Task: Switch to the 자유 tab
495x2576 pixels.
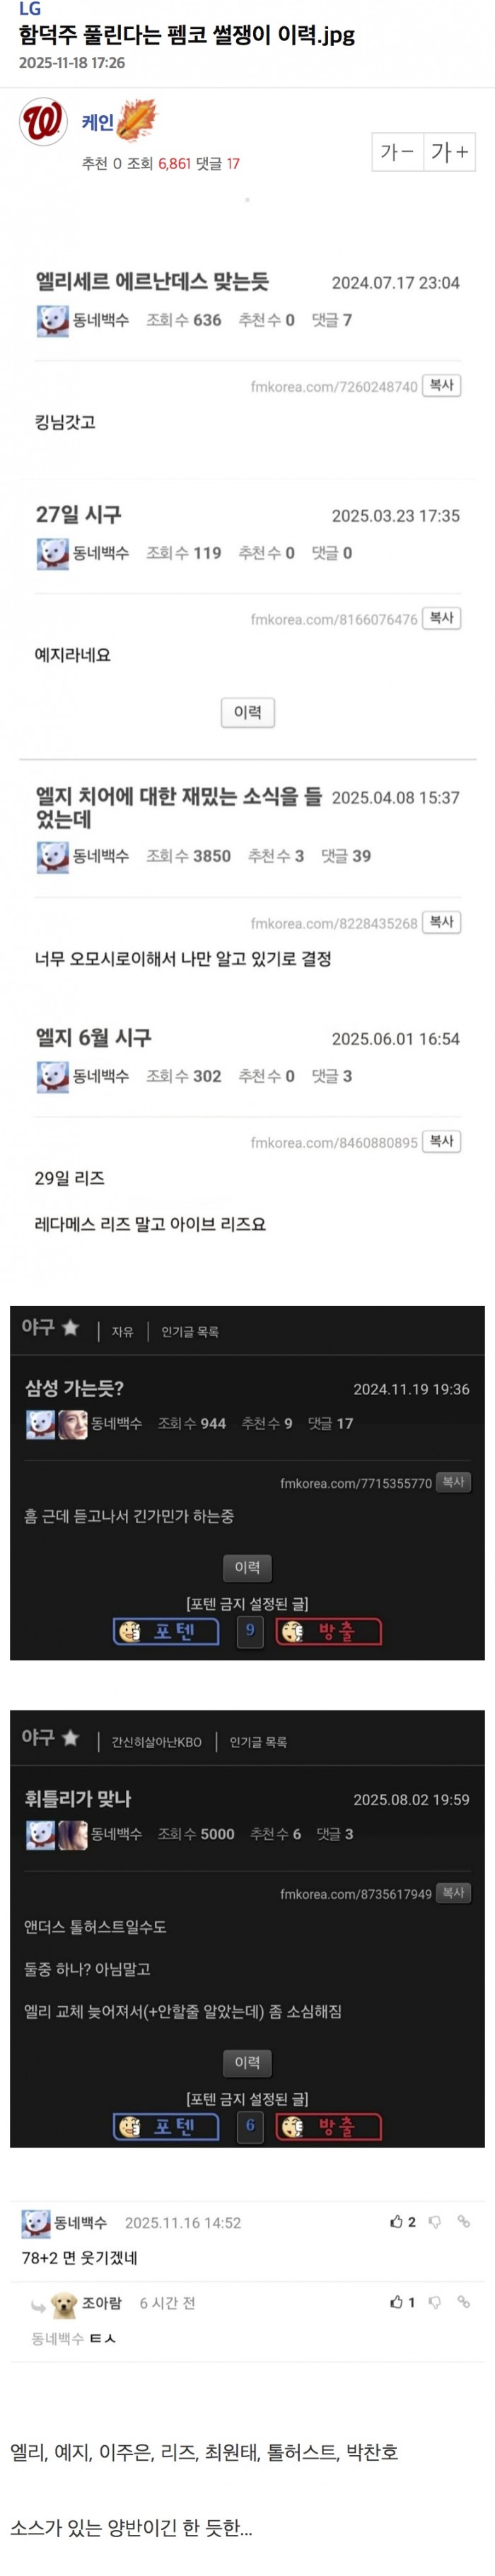Action: pyautogui.click(x=122, y=1331)
